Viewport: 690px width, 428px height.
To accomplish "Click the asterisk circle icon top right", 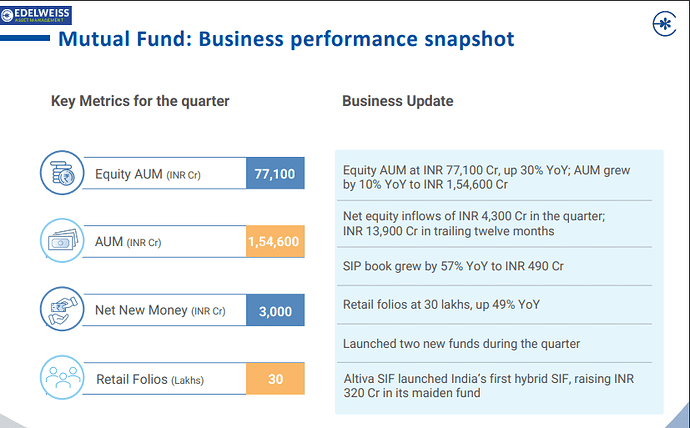I will coord(662,25).
